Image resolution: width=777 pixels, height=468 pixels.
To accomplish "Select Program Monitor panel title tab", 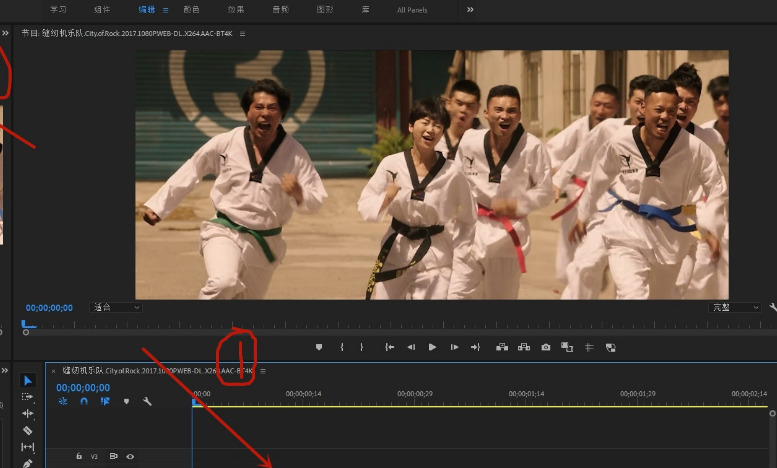I will [127, 33].
